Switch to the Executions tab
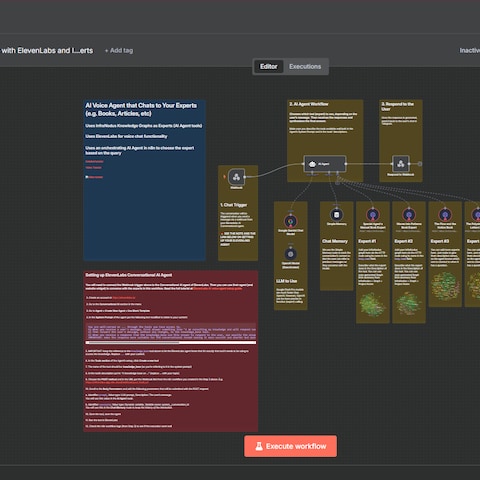This screenshot has width=480, height=480. click(305, 66)
